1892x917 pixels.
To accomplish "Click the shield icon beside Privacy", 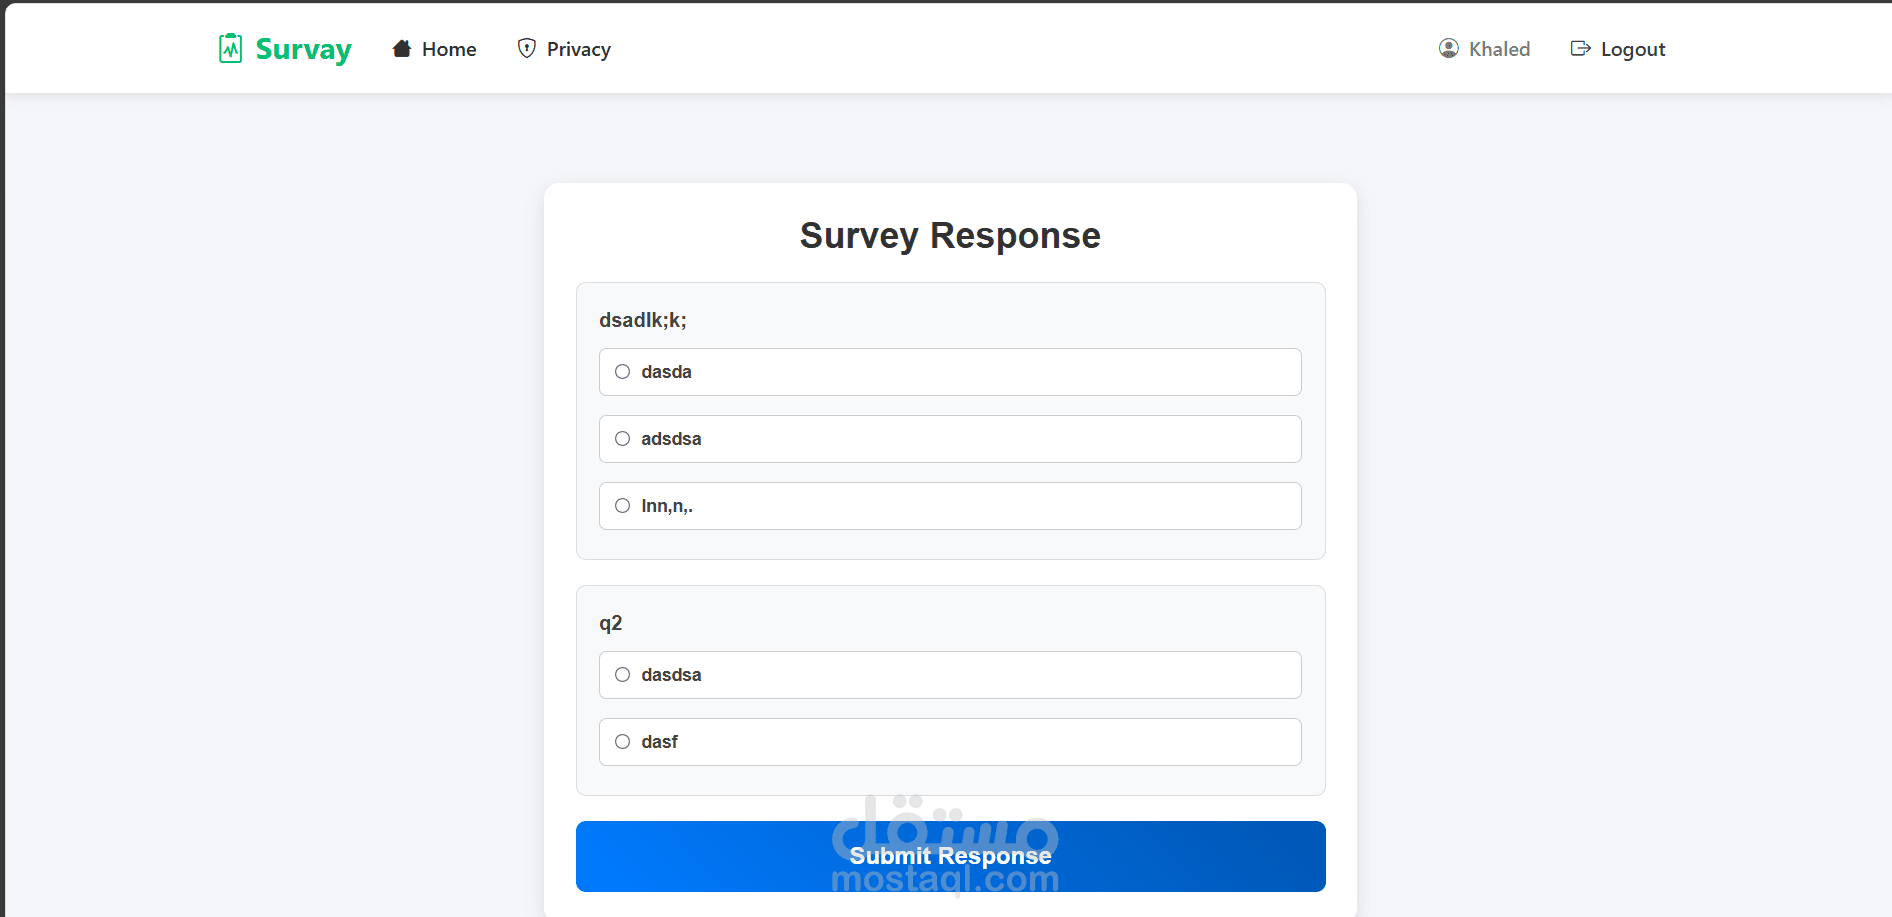I will pyautogui.click(x=526, y=48).
